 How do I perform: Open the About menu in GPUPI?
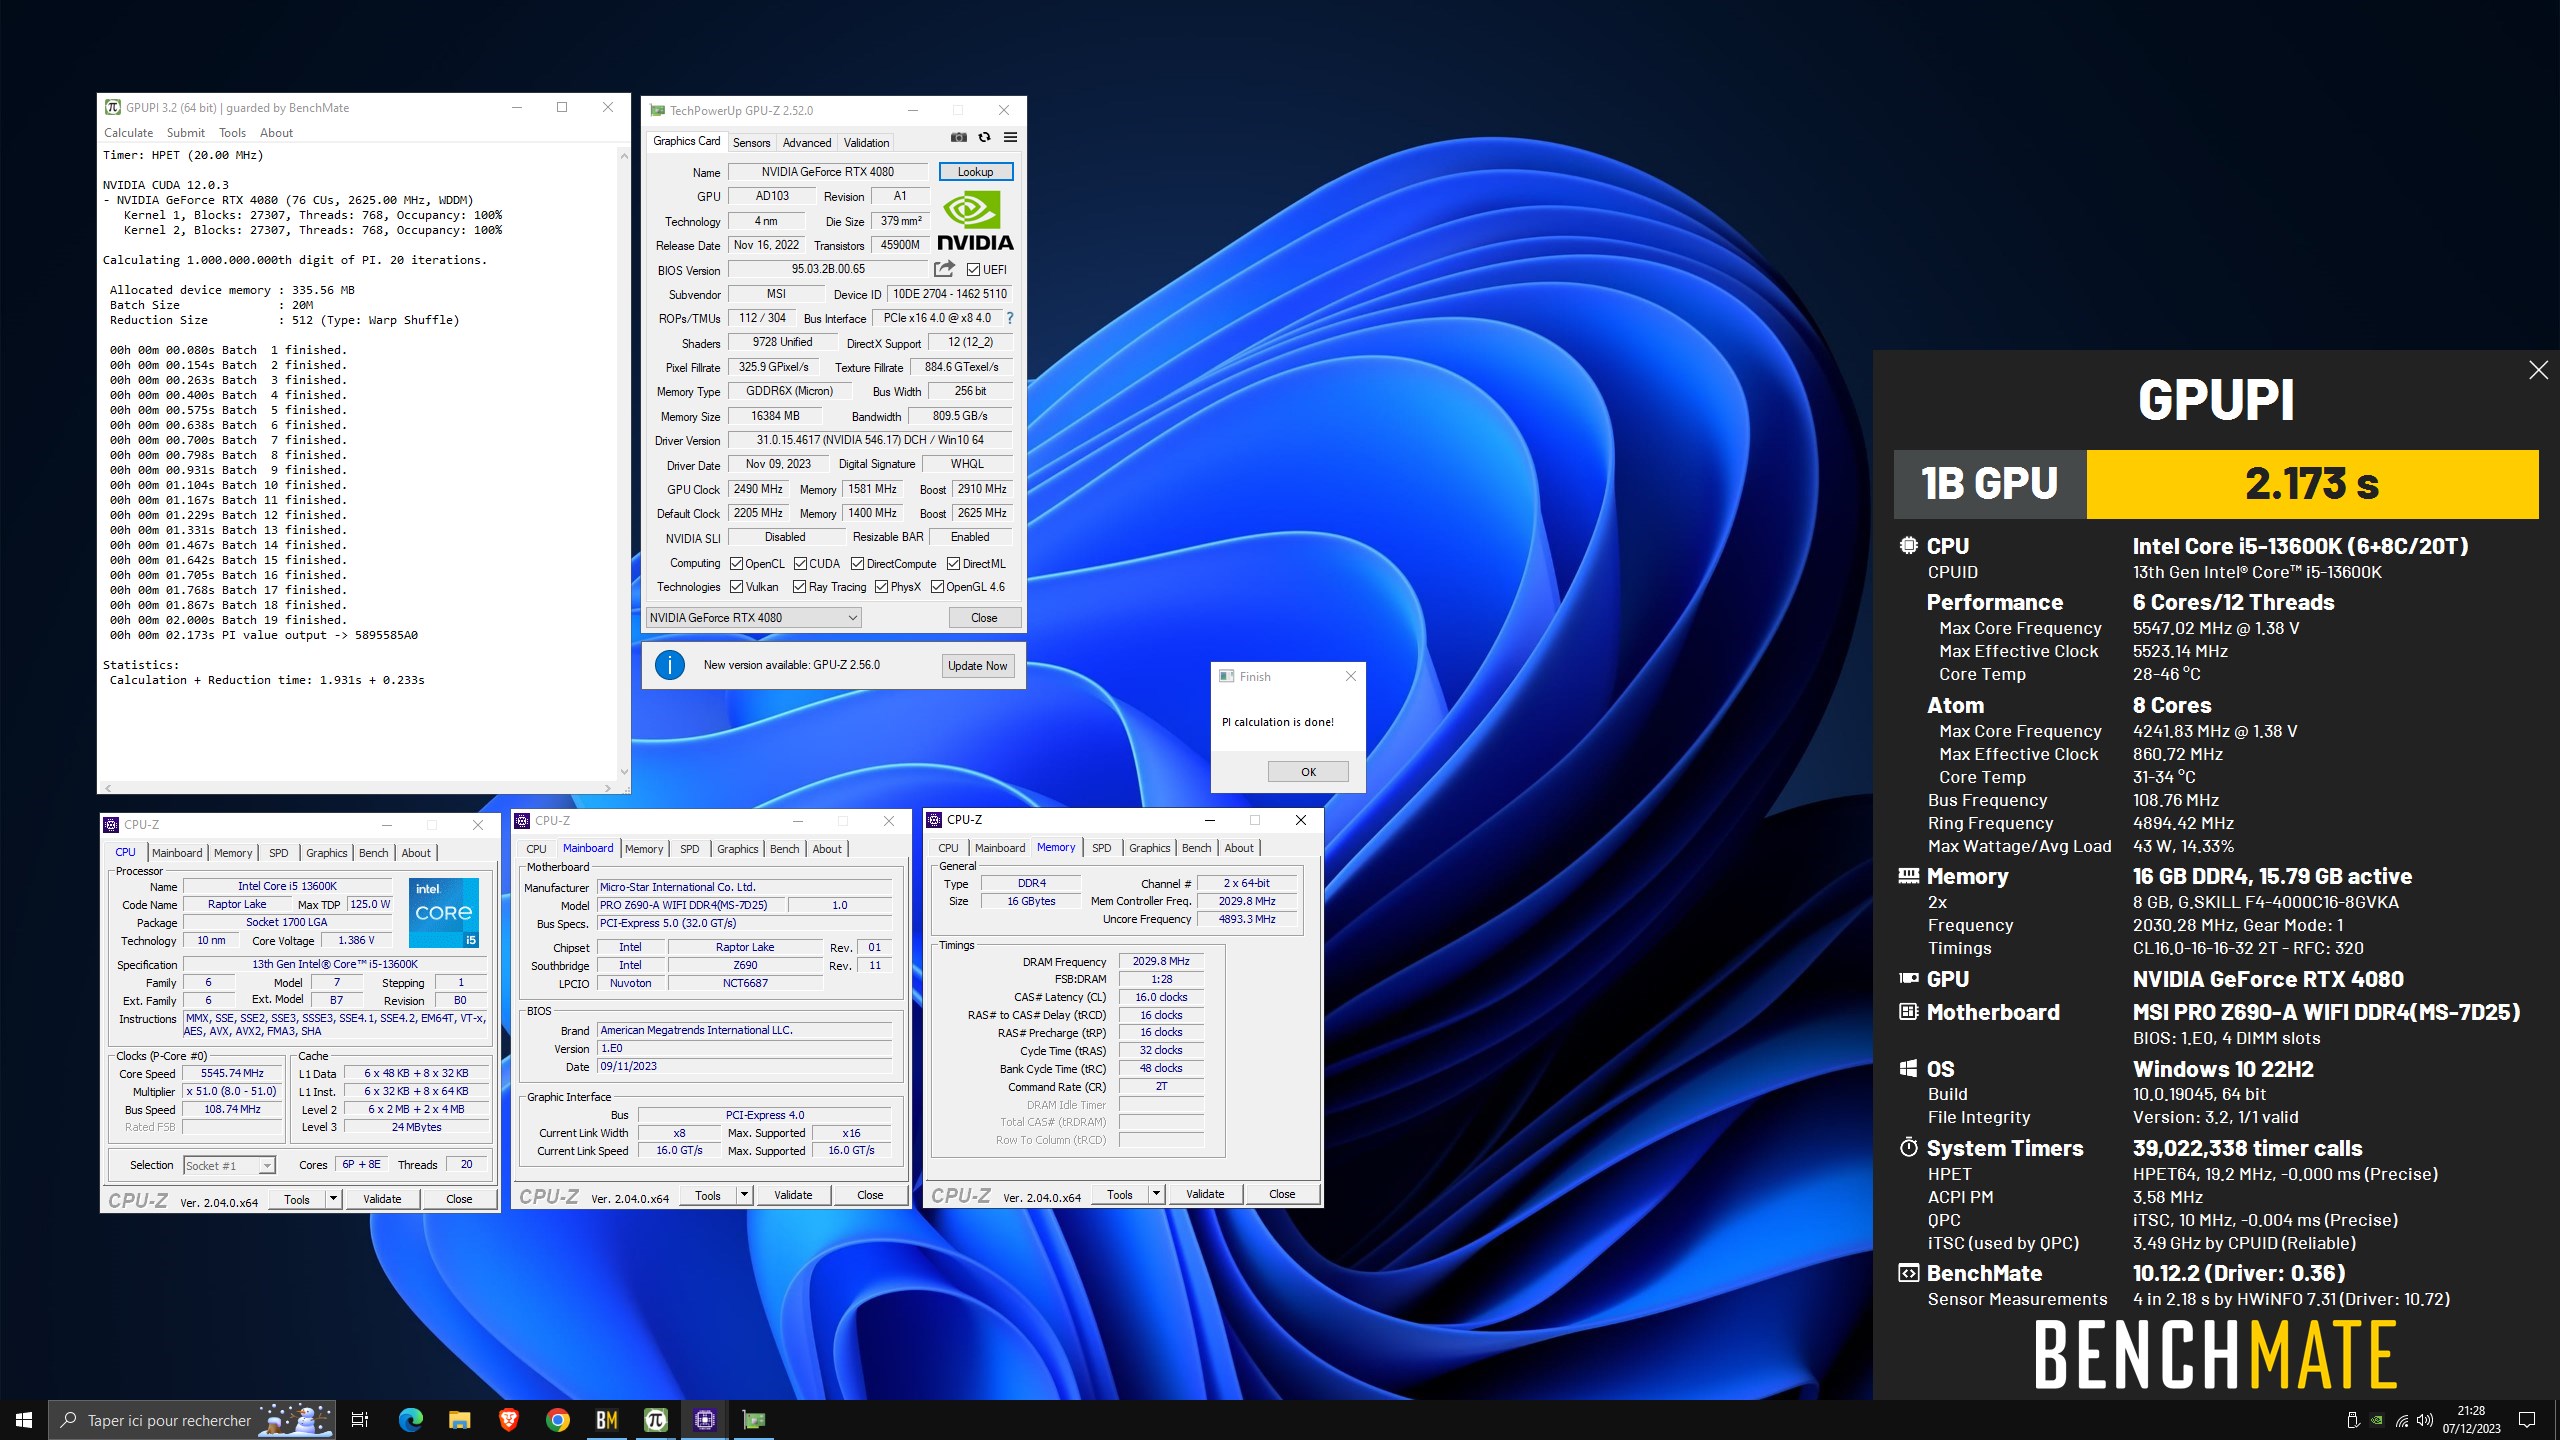[276, 132]
